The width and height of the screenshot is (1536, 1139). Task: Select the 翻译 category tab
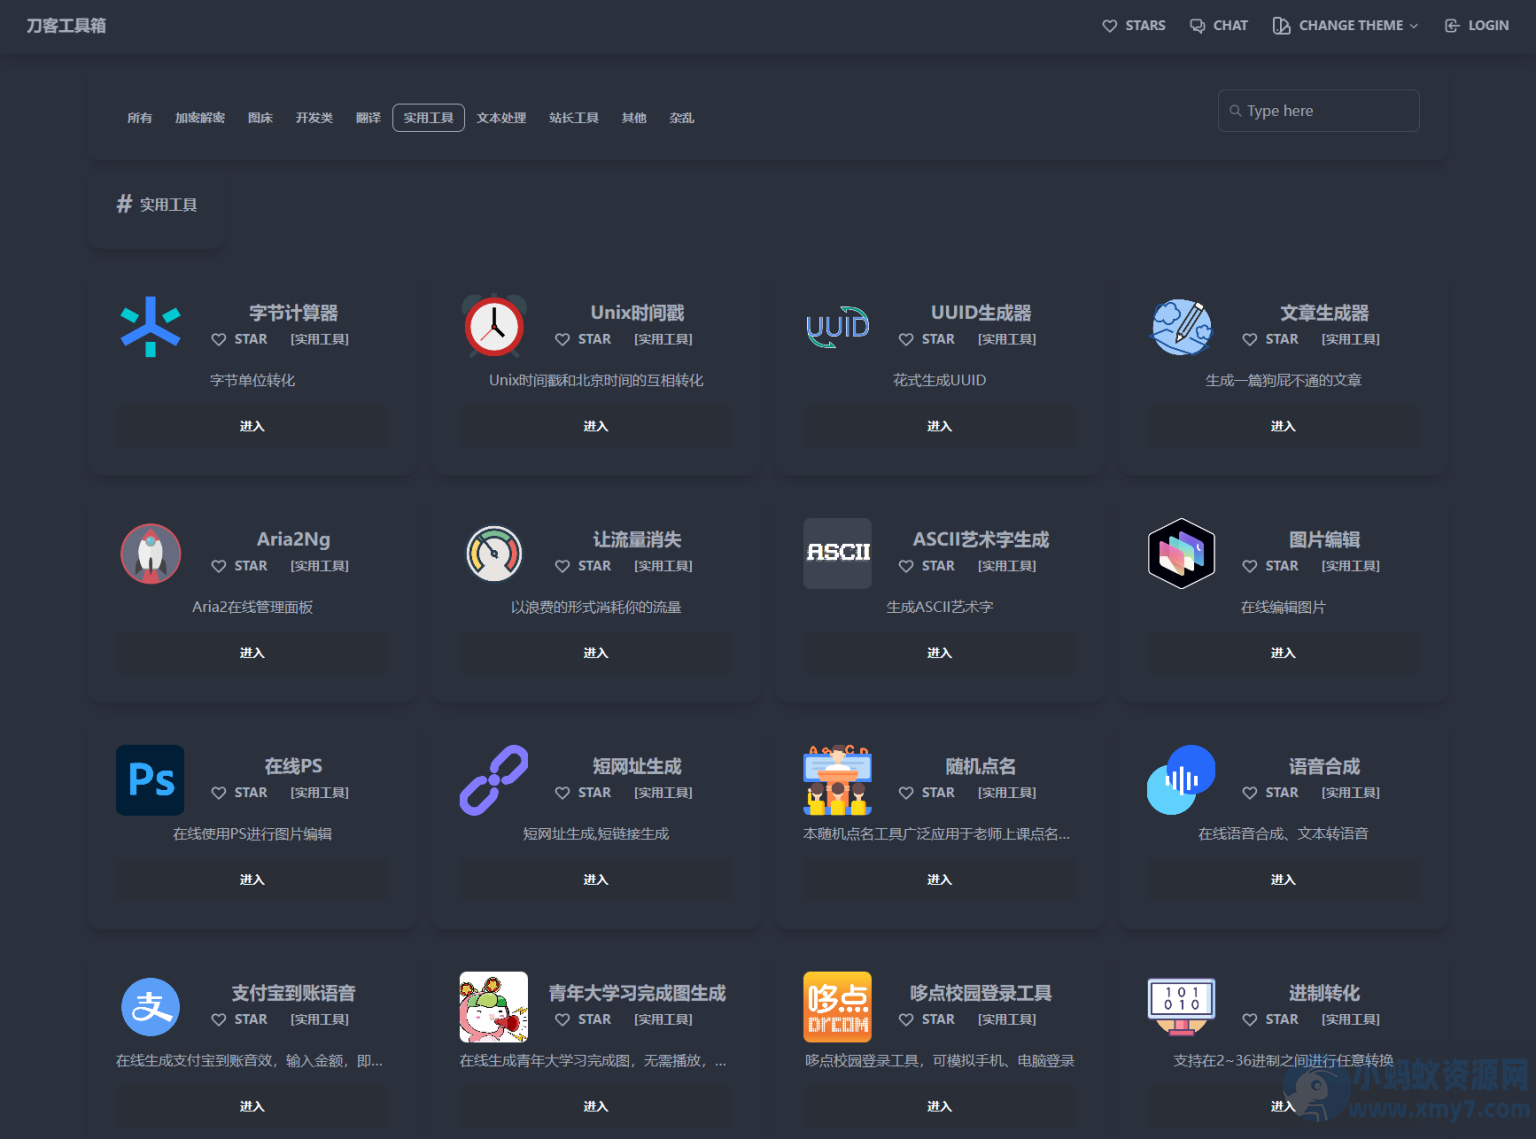(368, 118)
